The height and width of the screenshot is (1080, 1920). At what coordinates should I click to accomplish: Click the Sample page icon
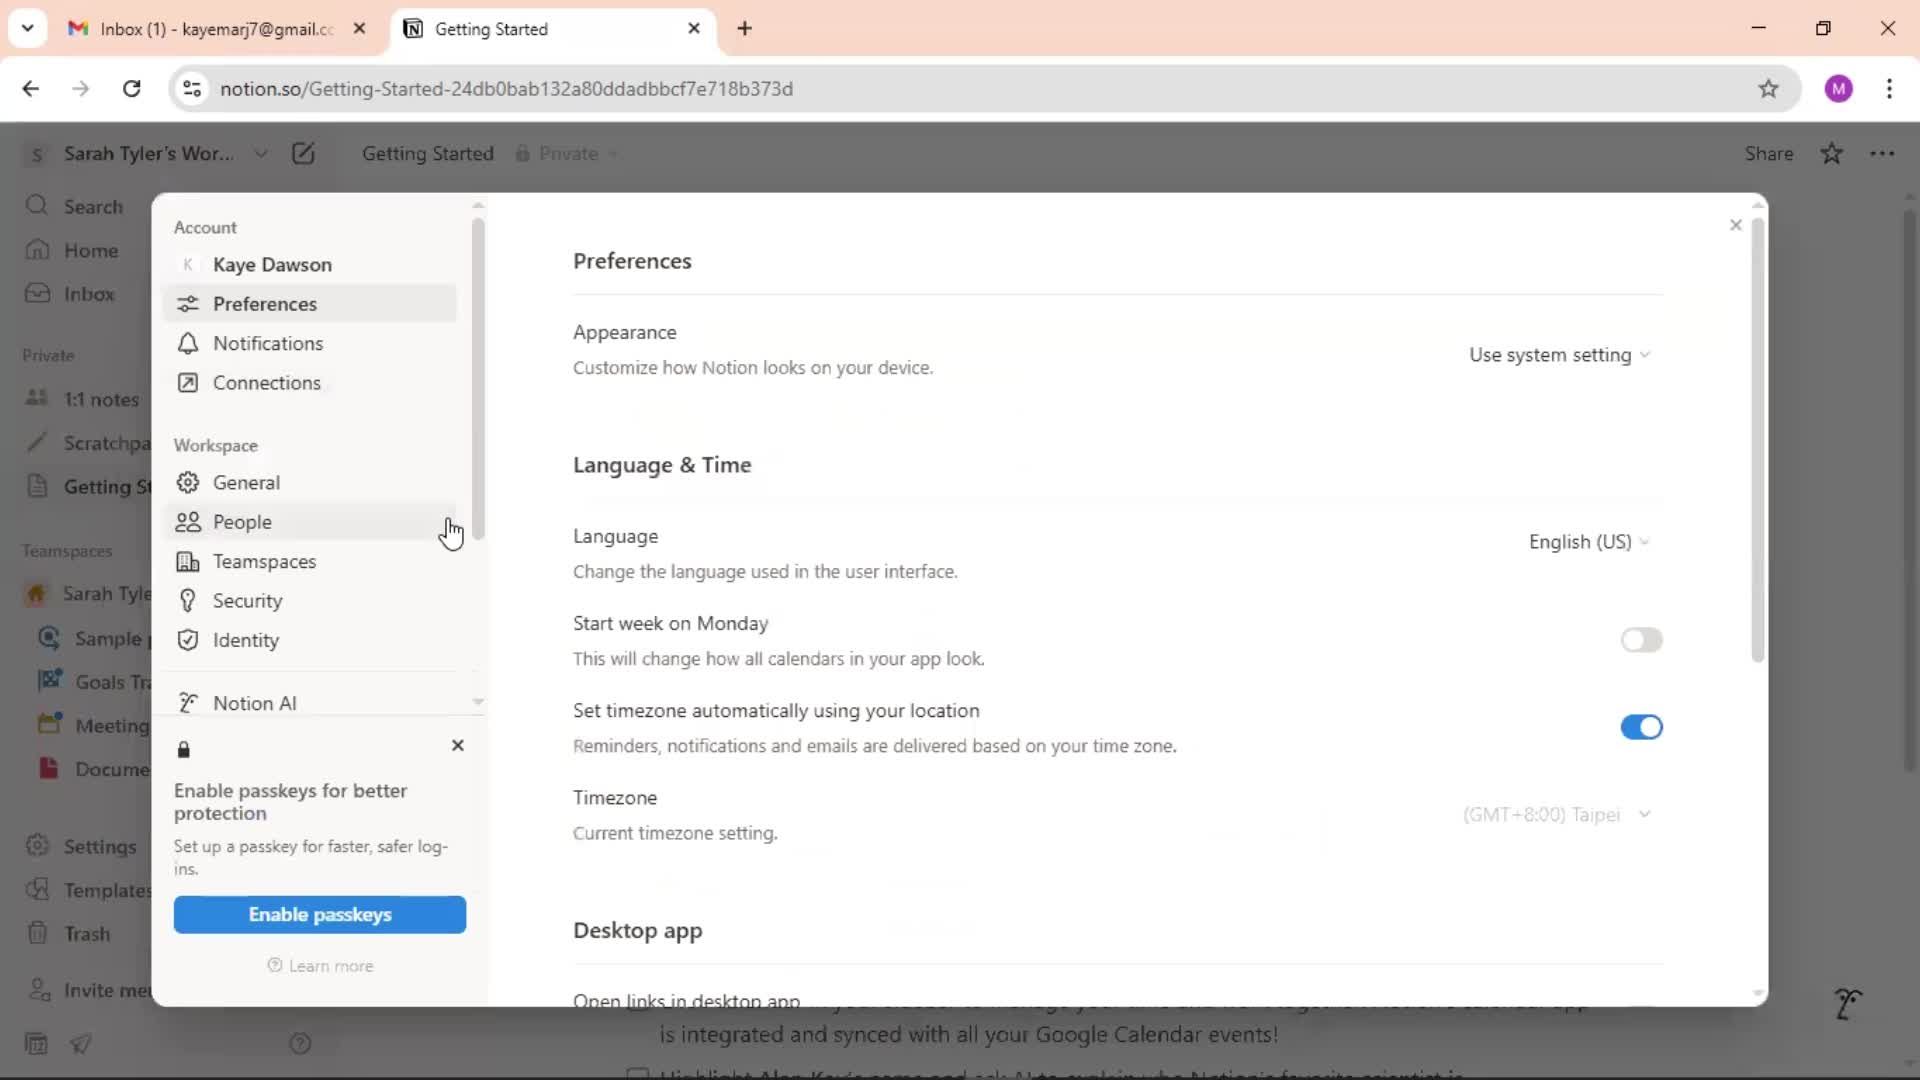click(x=49, y=638)
